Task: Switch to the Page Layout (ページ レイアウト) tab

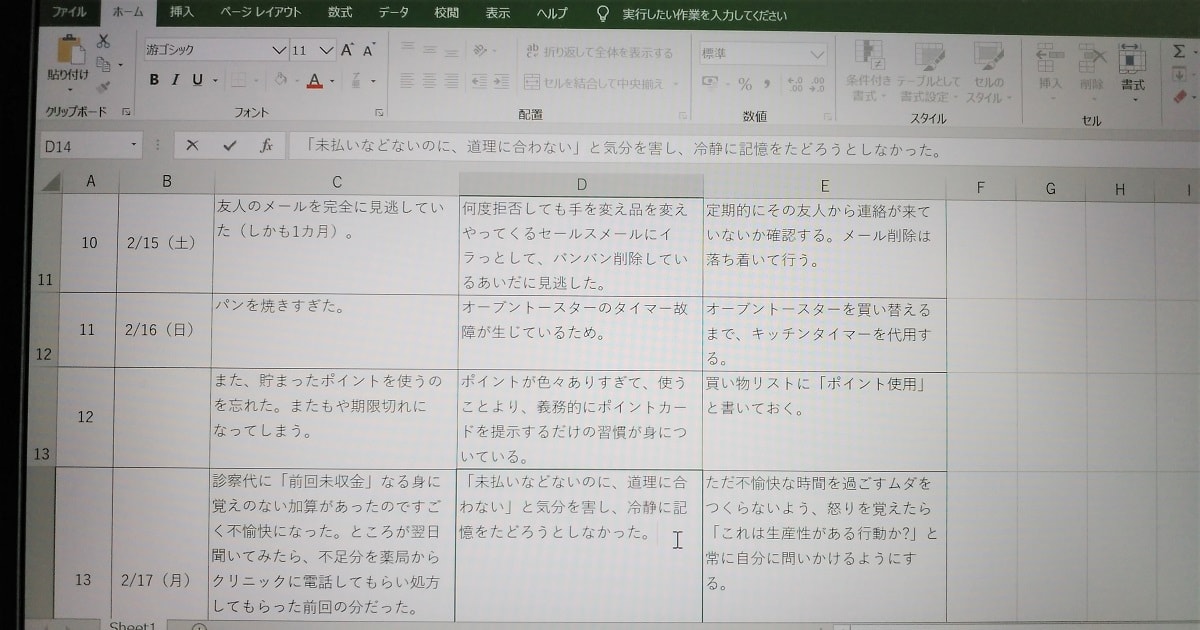Action: (x=260, y=13)
